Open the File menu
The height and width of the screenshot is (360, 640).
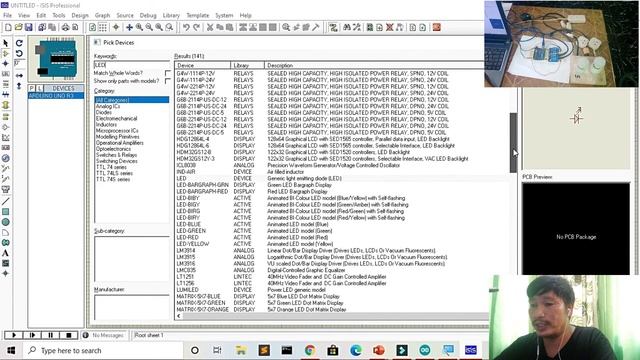[8, 15]
